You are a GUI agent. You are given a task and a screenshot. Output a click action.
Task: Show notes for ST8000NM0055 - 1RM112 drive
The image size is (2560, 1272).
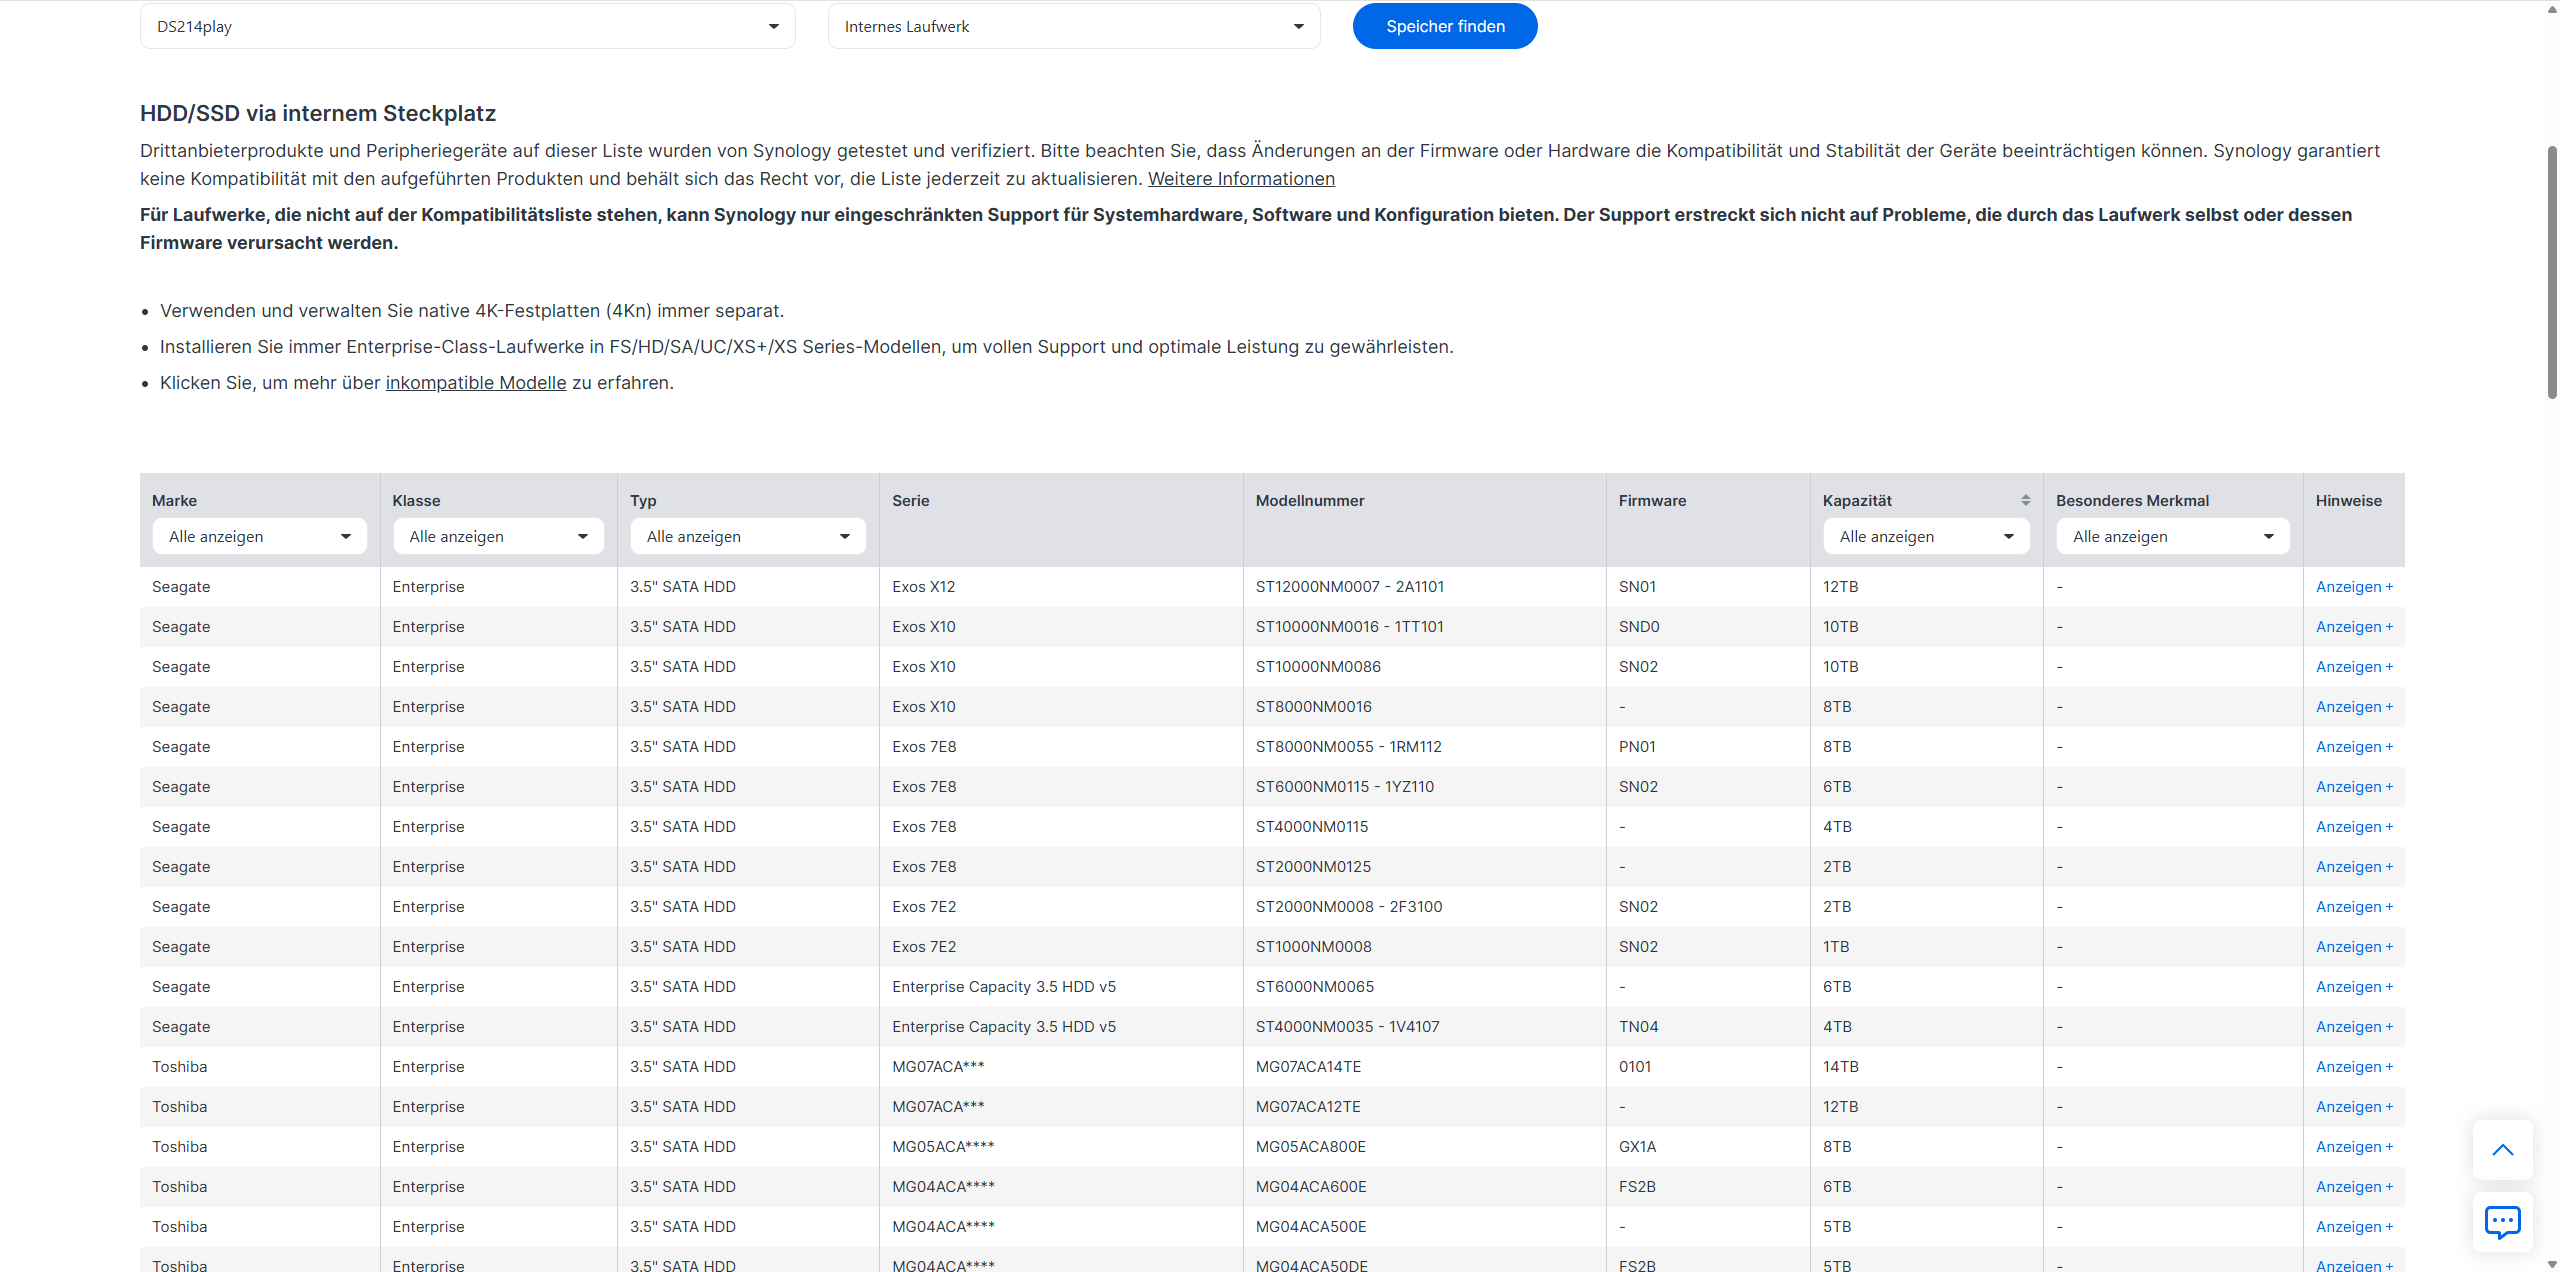pyautogui.click(x=2353, y=747)
